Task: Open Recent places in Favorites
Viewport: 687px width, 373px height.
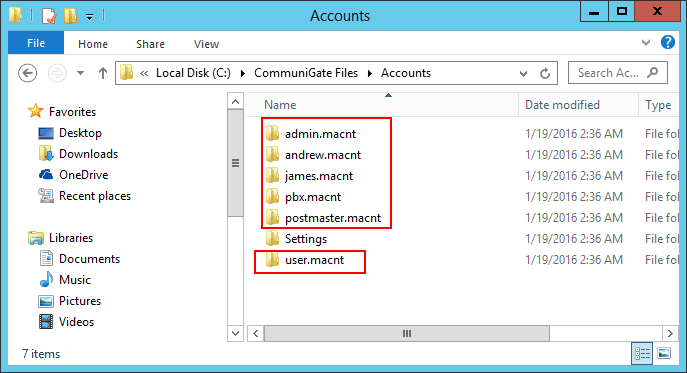Action: pyautogui.click(x=95, y=196)
